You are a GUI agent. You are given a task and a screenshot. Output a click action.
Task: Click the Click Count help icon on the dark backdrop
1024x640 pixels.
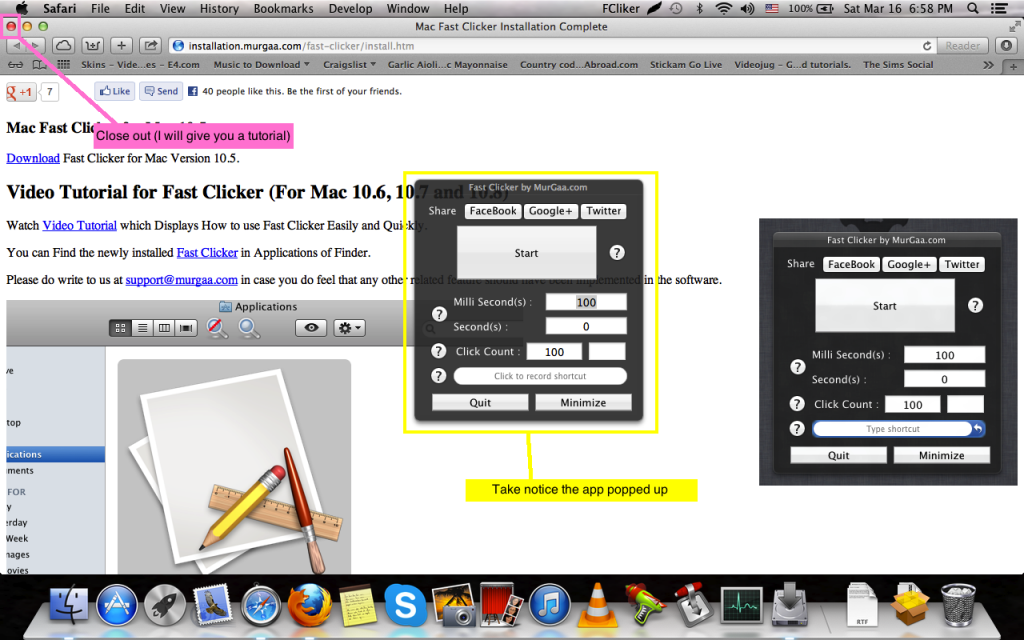pos(797,404)
